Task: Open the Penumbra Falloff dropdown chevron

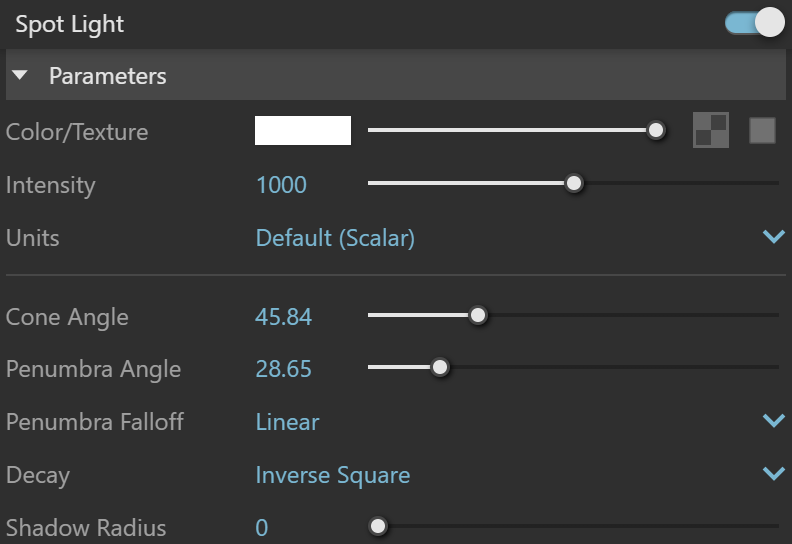Action: [773, 420]
